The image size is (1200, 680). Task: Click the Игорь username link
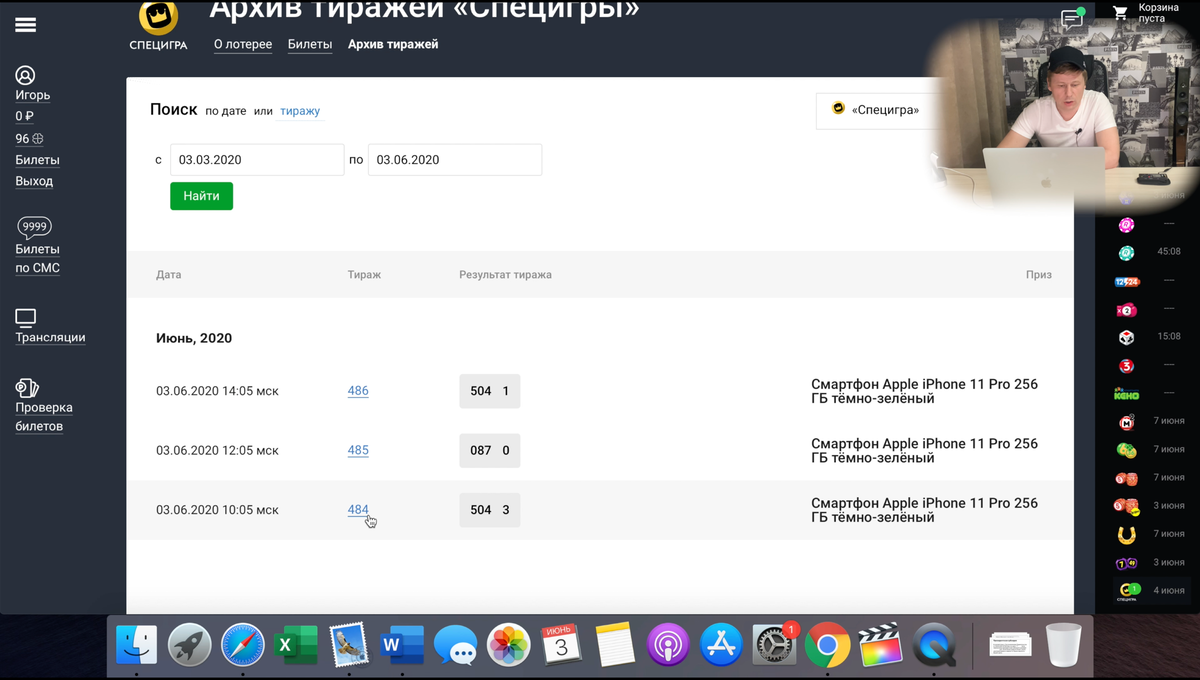coord(32,95)
